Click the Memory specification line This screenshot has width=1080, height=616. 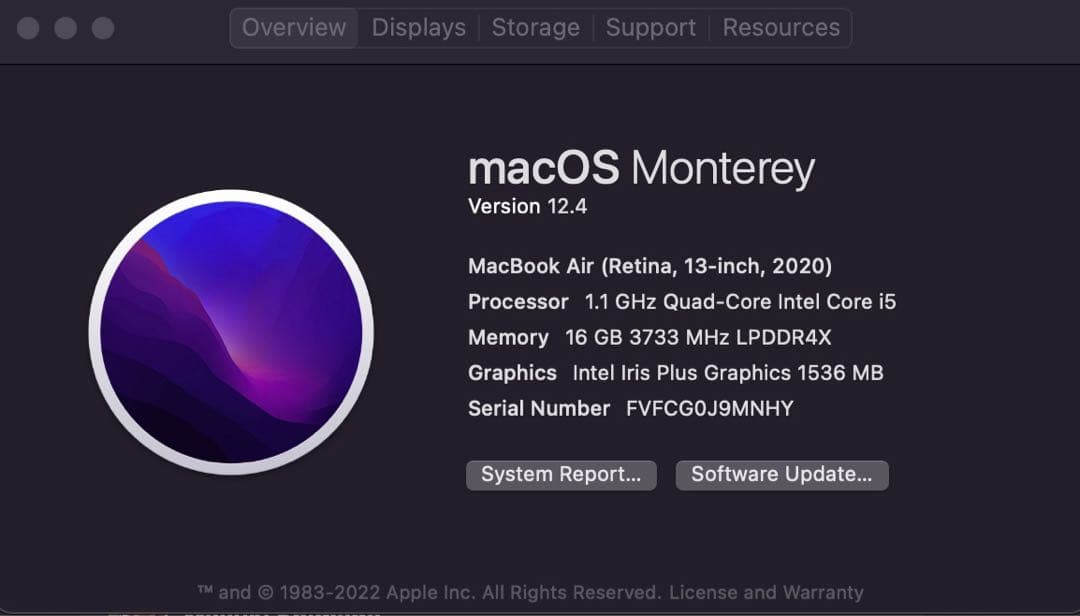tap(650, 337)
